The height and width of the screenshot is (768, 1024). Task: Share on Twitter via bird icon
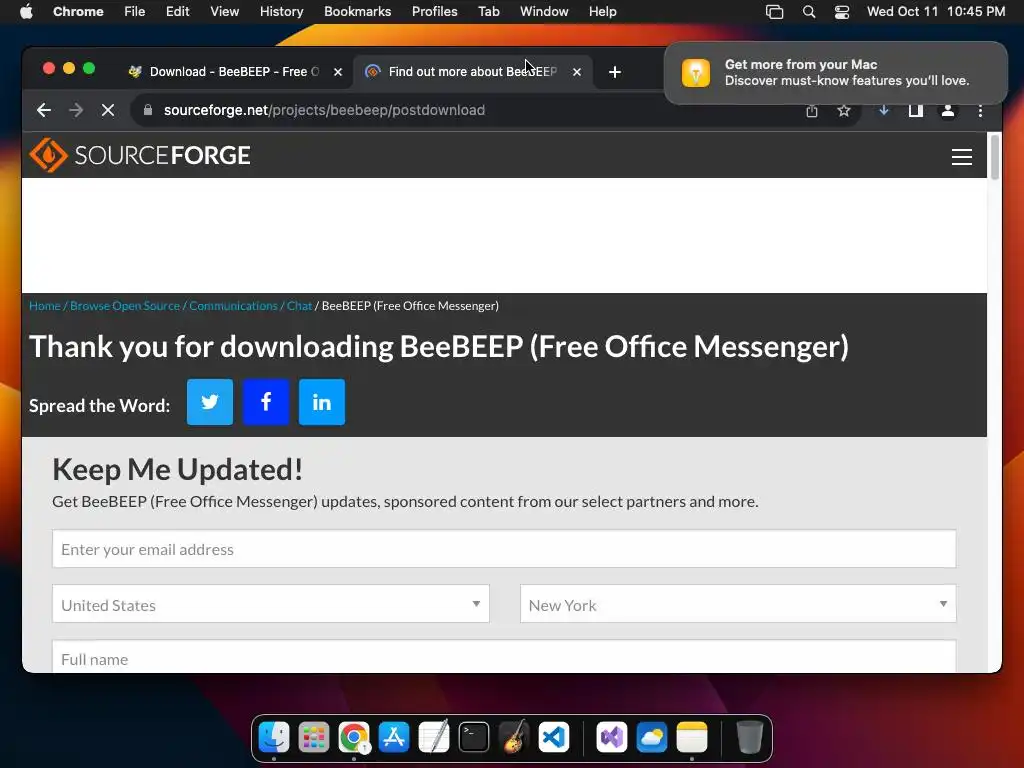pyautogui.click(x=210, y=402)
